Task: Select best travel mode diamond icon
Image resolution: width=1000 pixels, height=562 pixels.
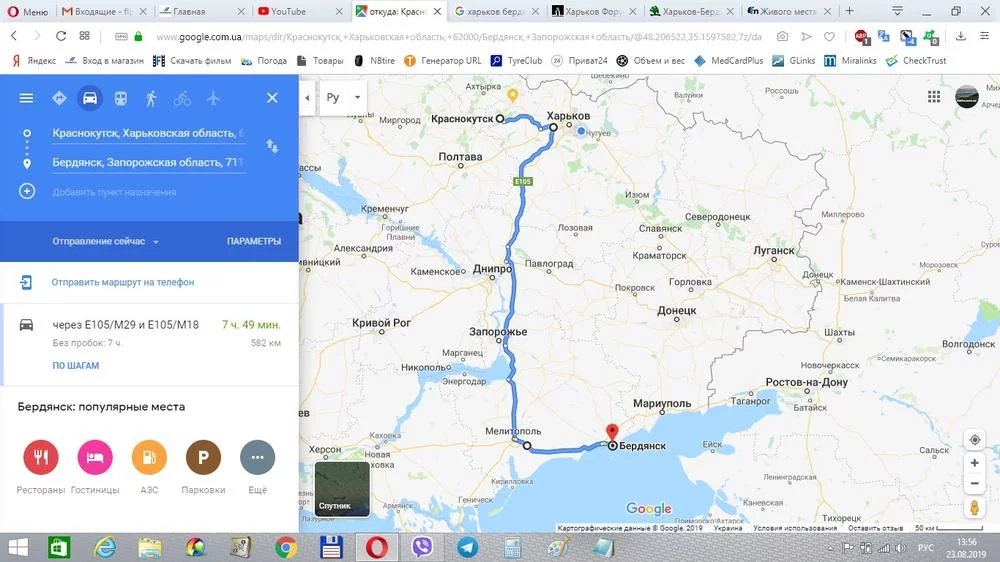Action: (59, 98)
